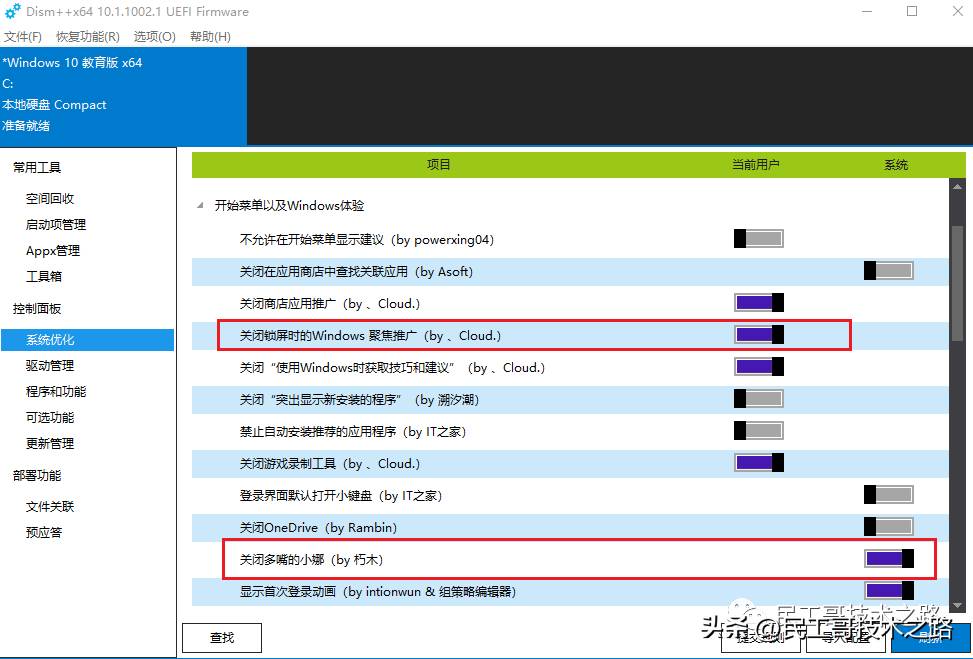This screenshot has width=973, height=659.
Task: Minimize the Dism++ window
Action: tap(867, 11)
